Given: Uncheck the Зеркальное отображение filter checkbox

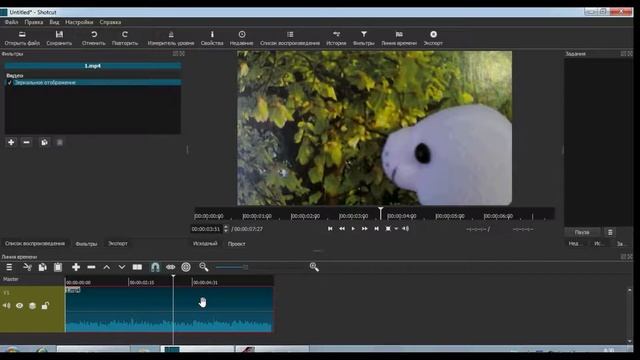Looking at the screenshot, I should pyautogui.click(x=10, y=82).
